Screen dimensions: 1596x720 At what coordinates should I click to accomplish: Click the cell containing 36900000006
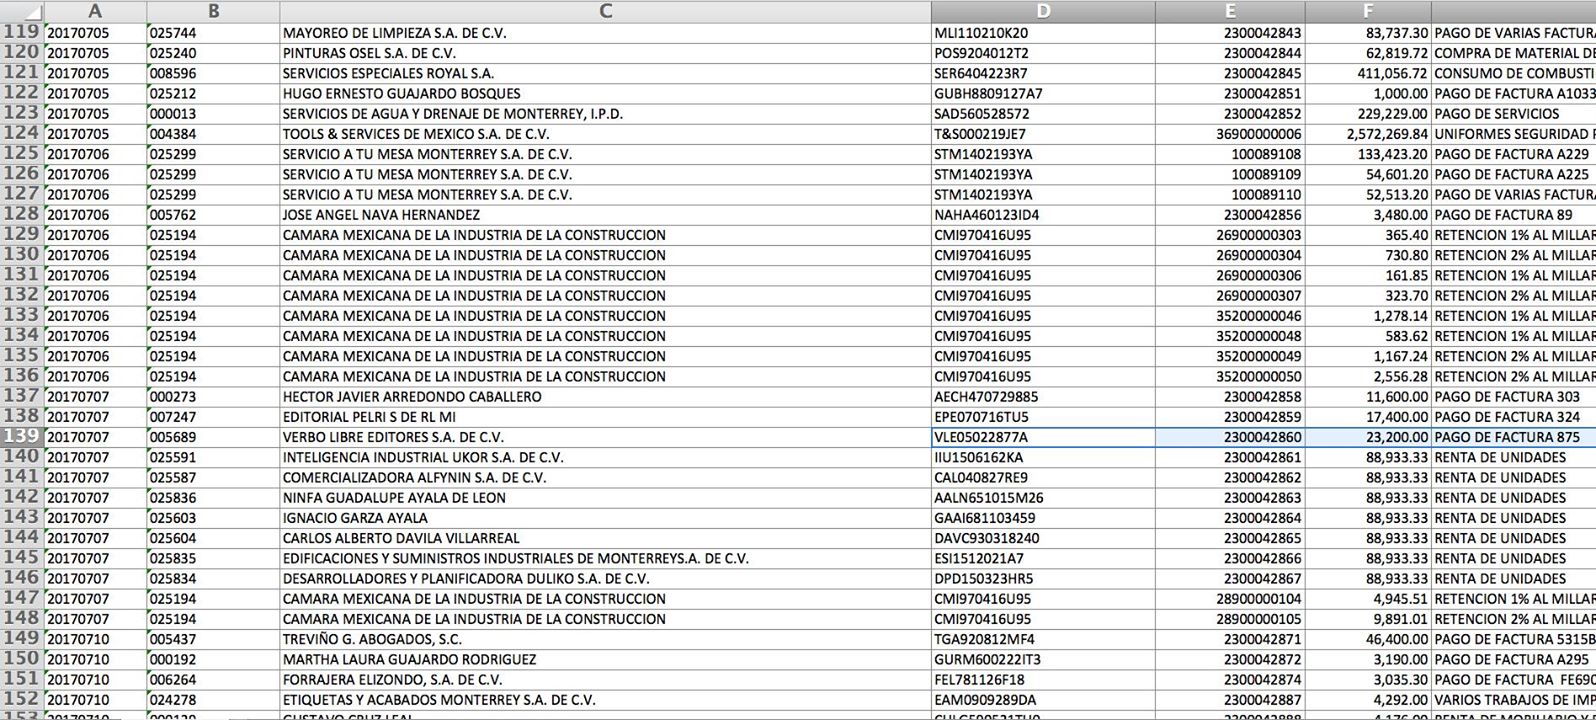click(1230, 134)
